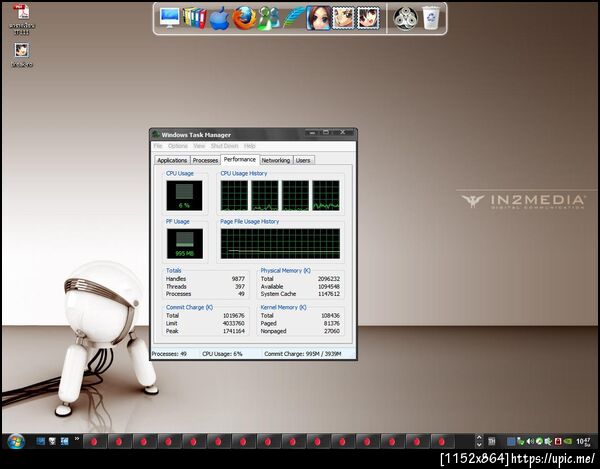Maximize the Windows Task Manager window

click(326, 132)
